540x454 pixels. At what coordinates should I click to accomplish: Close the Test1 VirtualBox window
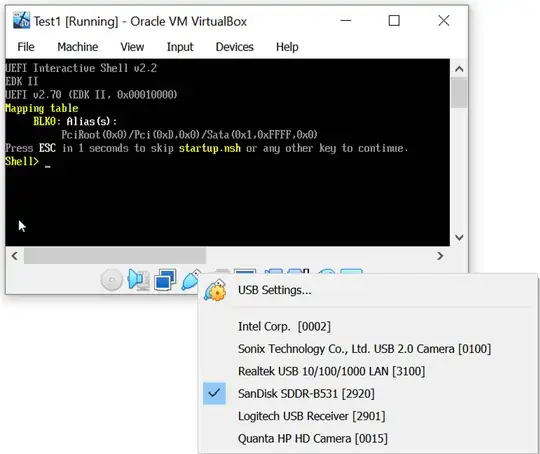444,21
